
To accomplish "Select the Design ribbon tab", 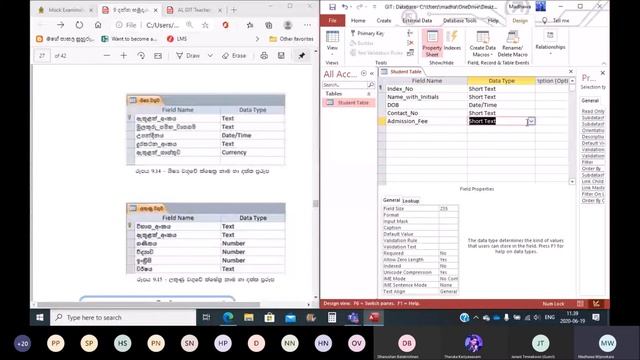I will pos(520,20).
